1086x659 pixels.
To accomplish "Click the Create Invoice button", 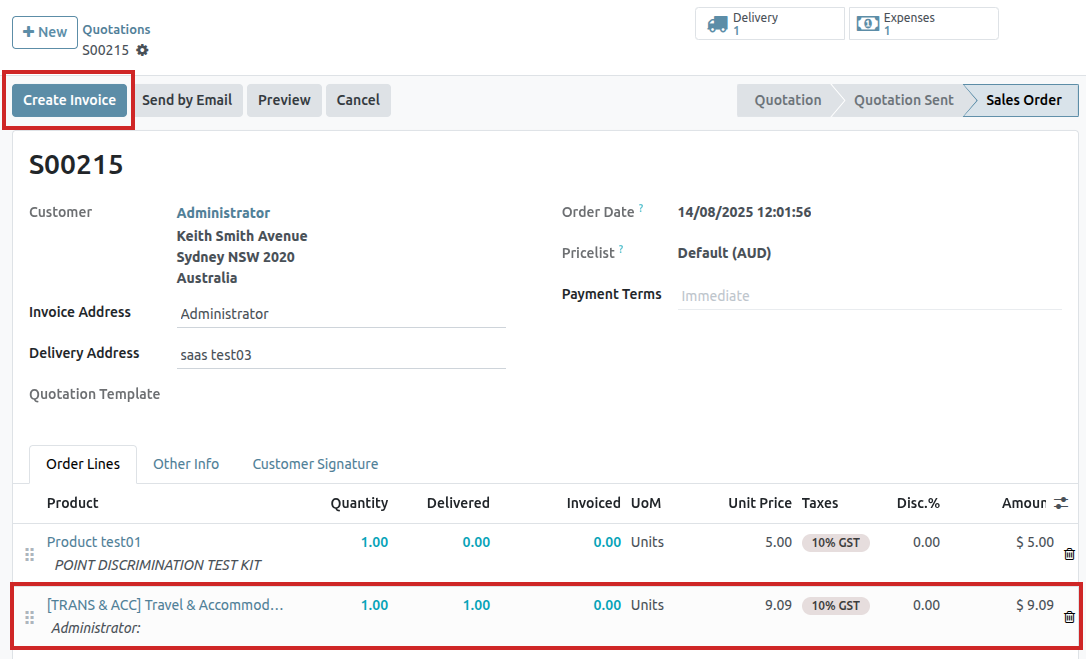I will click(70, 100).
